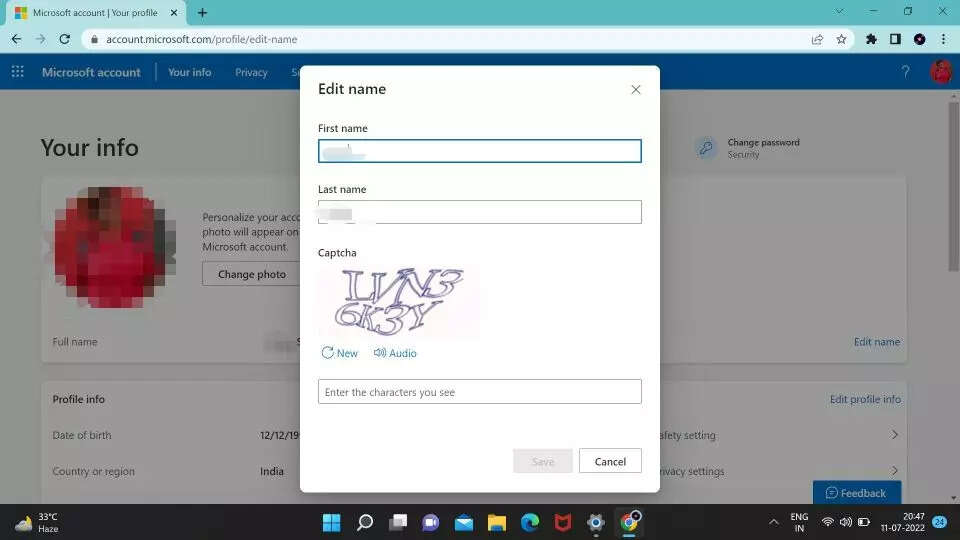The image size is (960, 540).
Task: Click the First name input field
Action: point(480,151)
